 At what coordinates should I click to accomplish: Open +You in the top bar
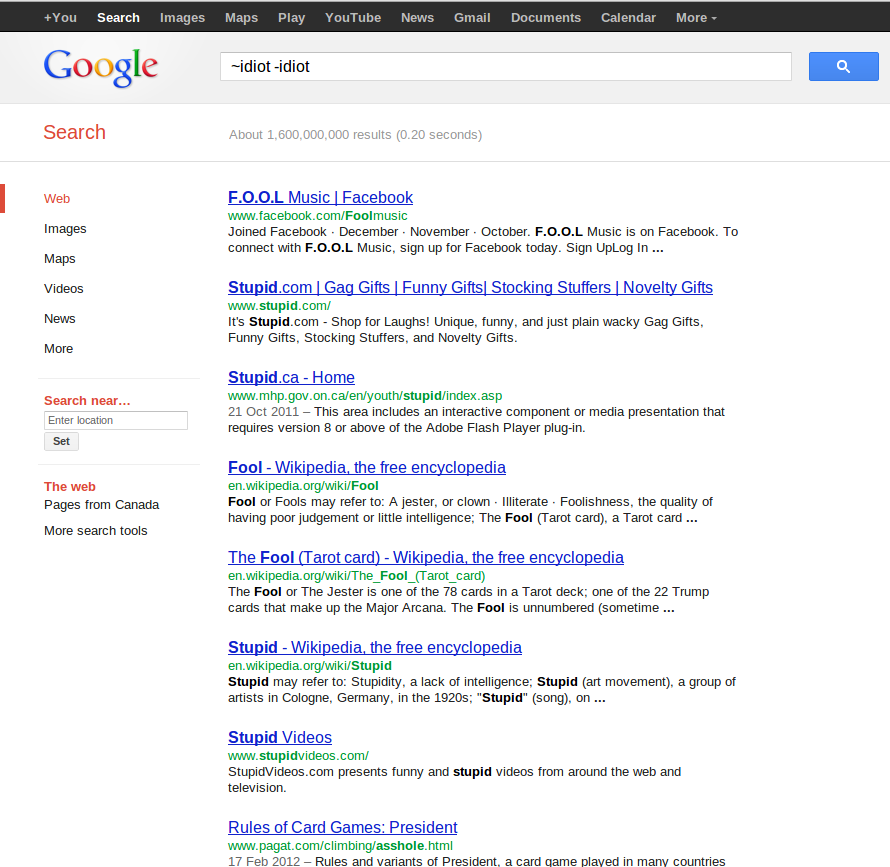click(x=60, y=18)
